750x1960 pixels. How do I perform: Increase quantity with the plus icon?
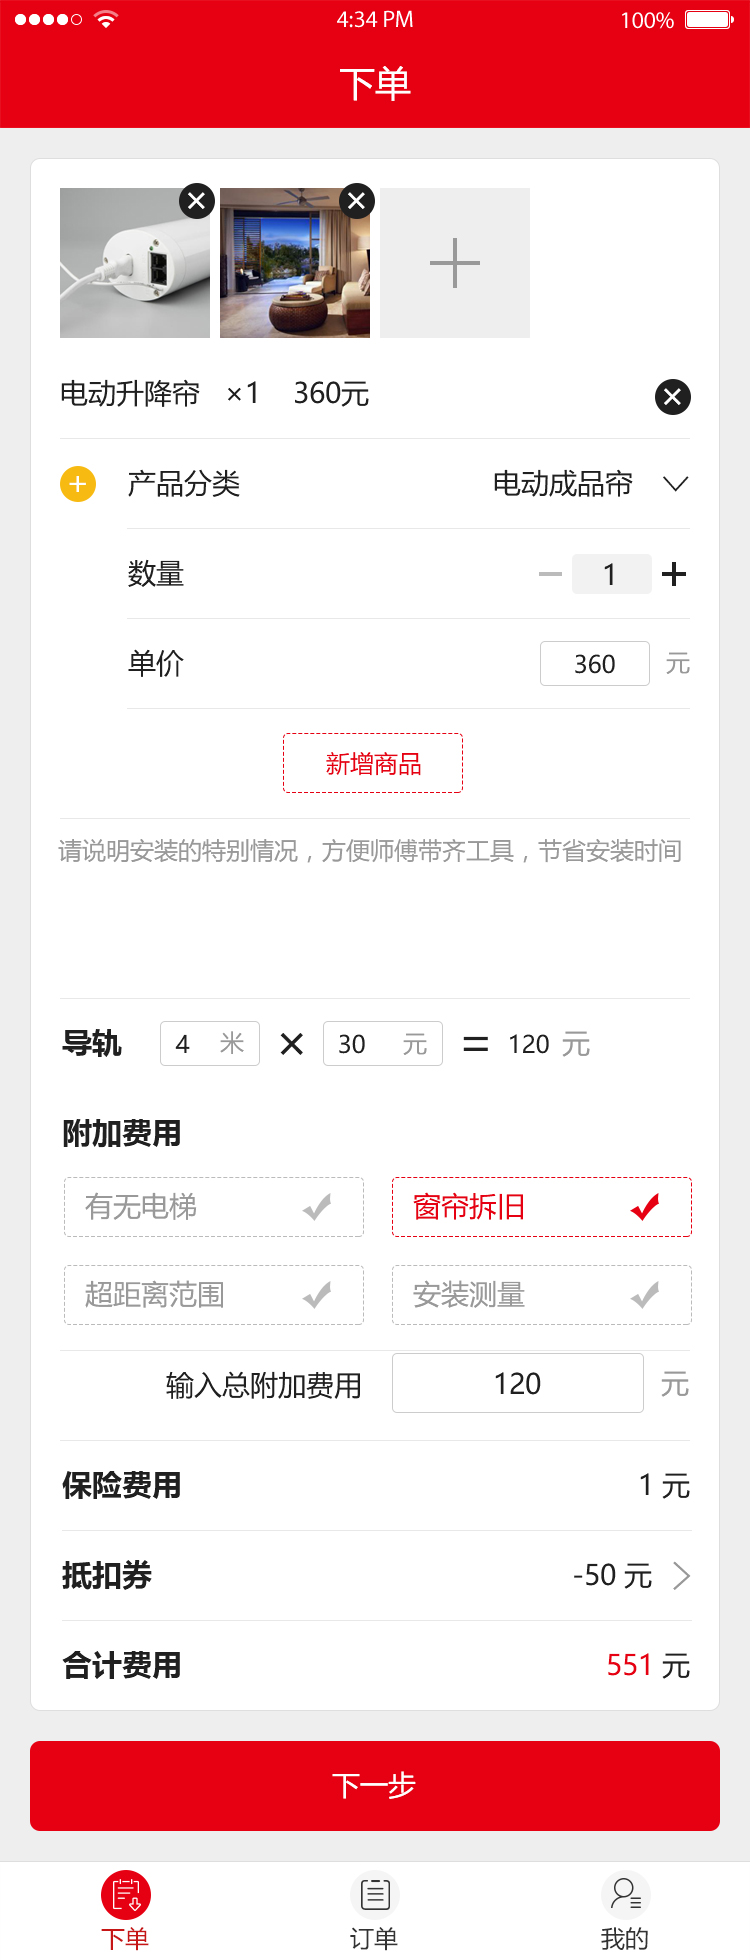674,574
